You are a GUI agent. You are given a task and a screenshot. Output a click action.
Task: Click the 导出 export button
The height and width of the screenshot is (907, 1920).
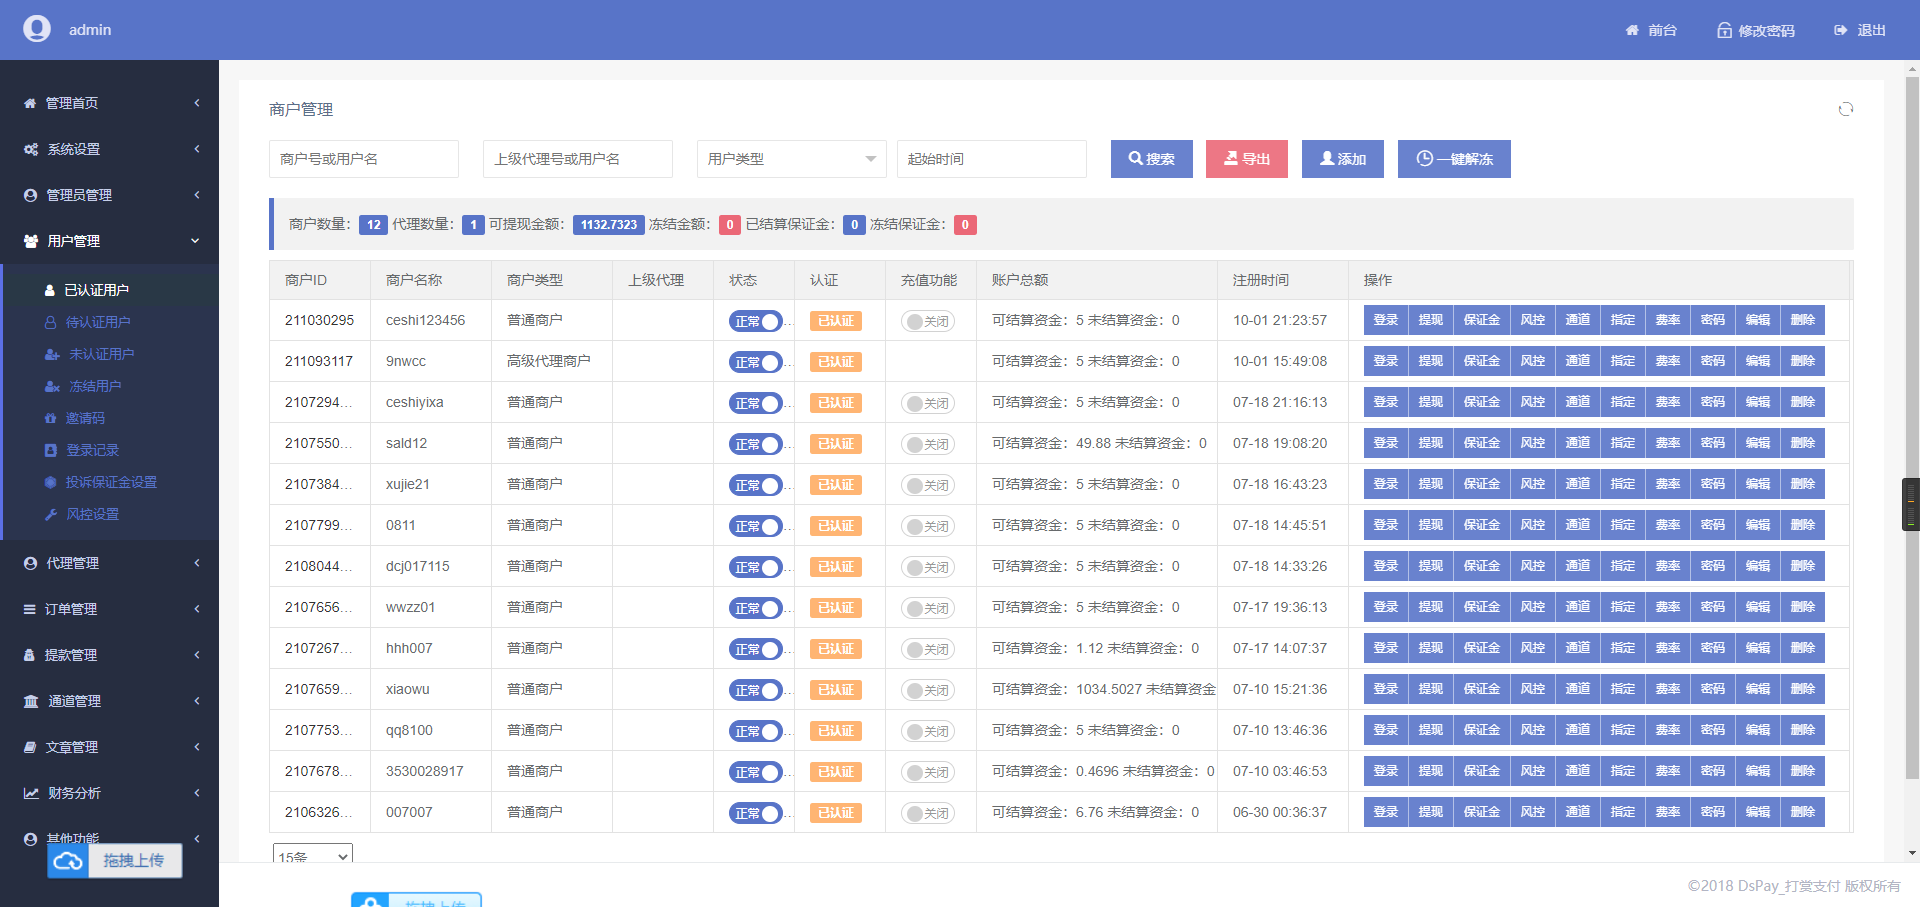1246,159
